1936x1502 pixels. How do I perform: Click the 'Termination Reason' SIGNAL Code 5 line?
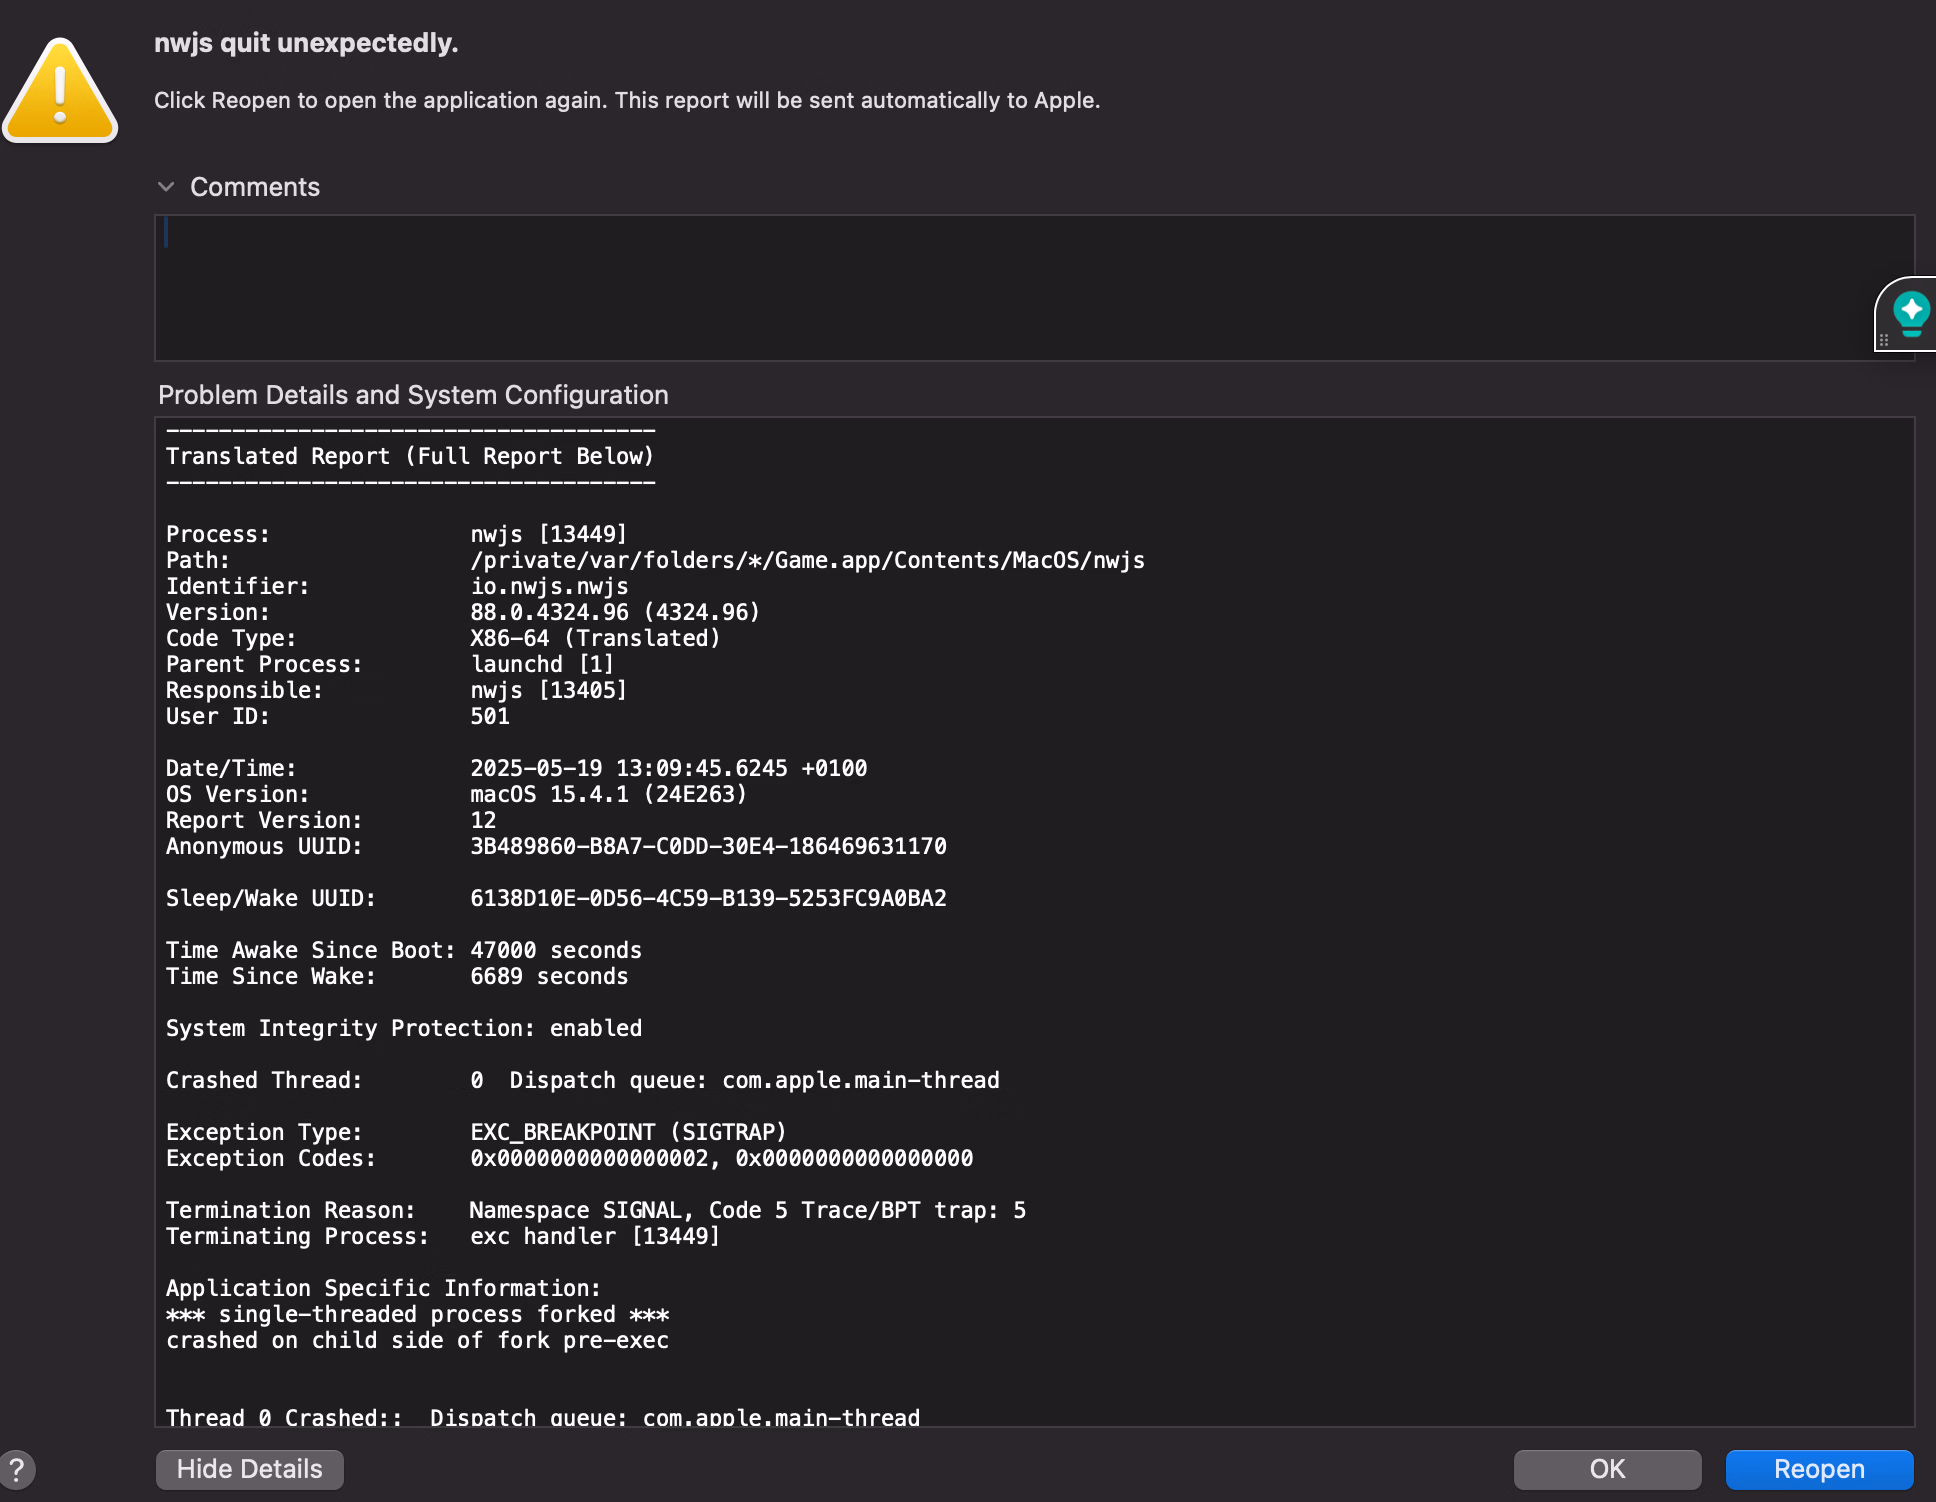coord(596,1210)
